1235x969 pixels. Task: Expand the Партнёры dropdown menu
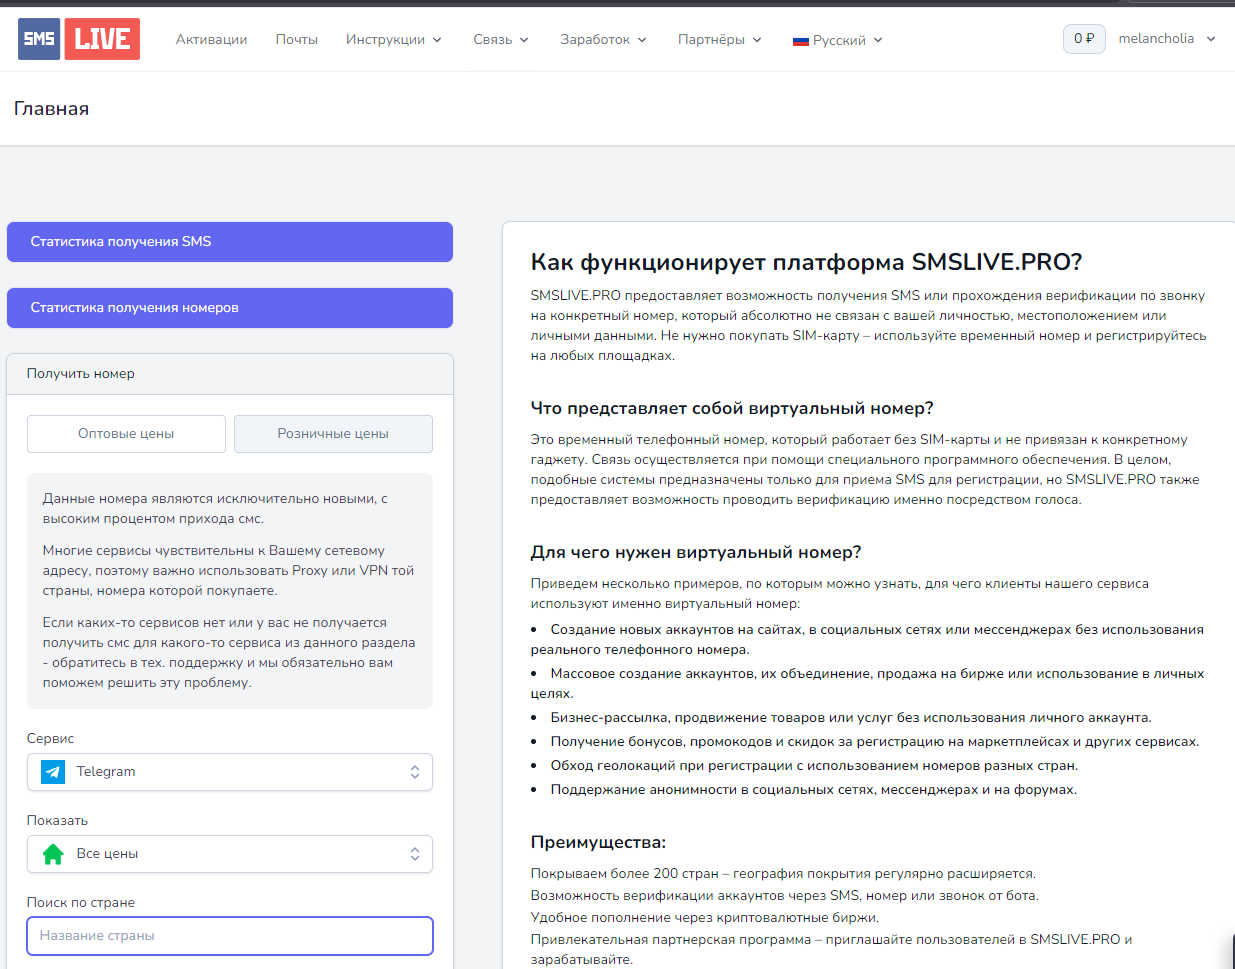click(x=720, y=40)
